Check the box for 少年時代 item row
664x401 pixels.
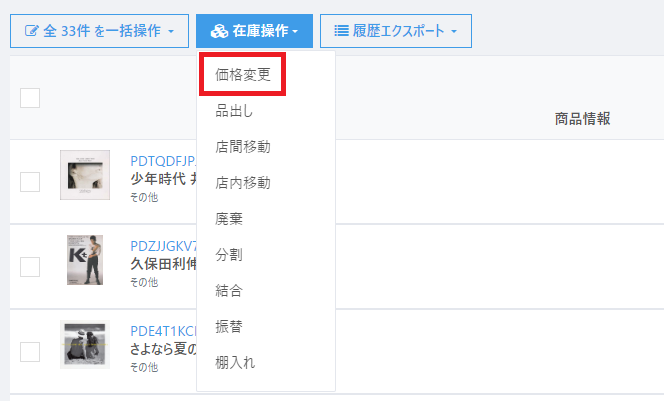pos(30,181)
